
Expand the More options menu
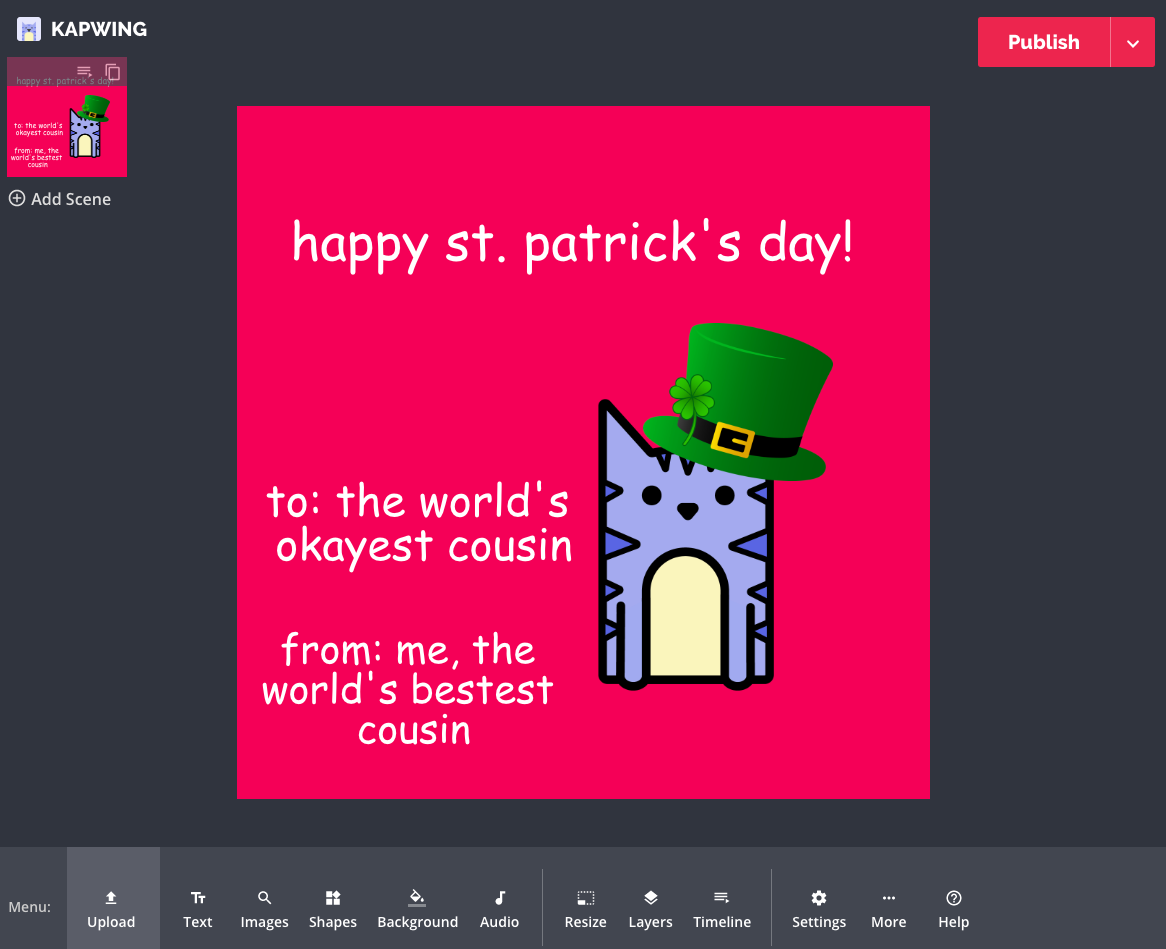point(888,908)
